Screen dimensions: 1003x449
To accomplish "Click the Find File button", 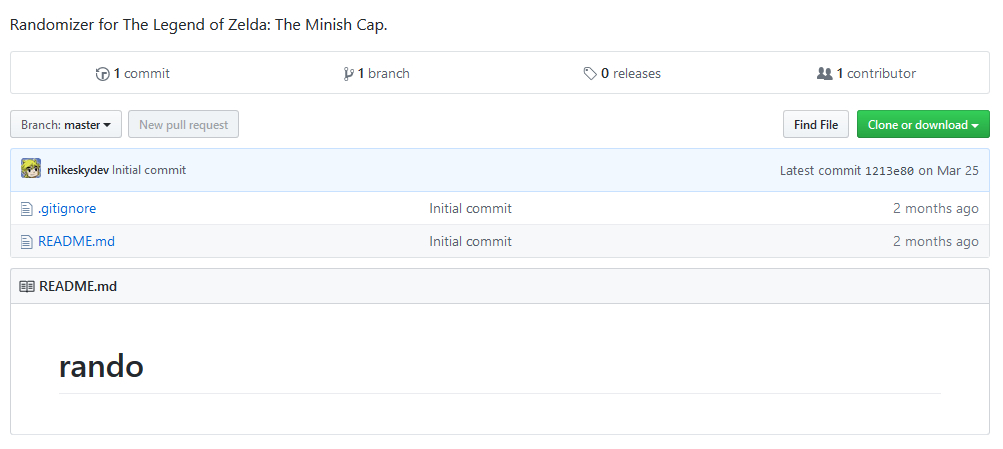I will pyautogui.click(x=816, y=124).
